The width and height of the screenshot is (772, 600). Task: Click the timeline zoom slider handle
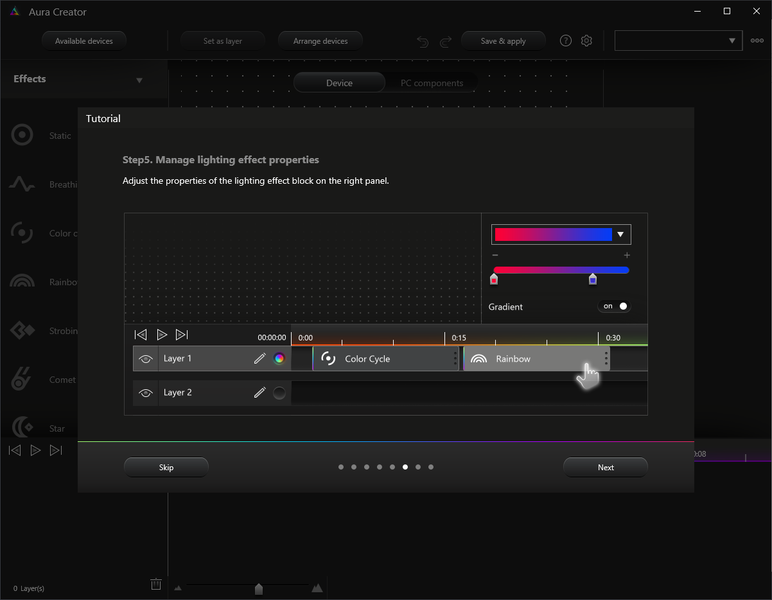[x=258, y=588]
